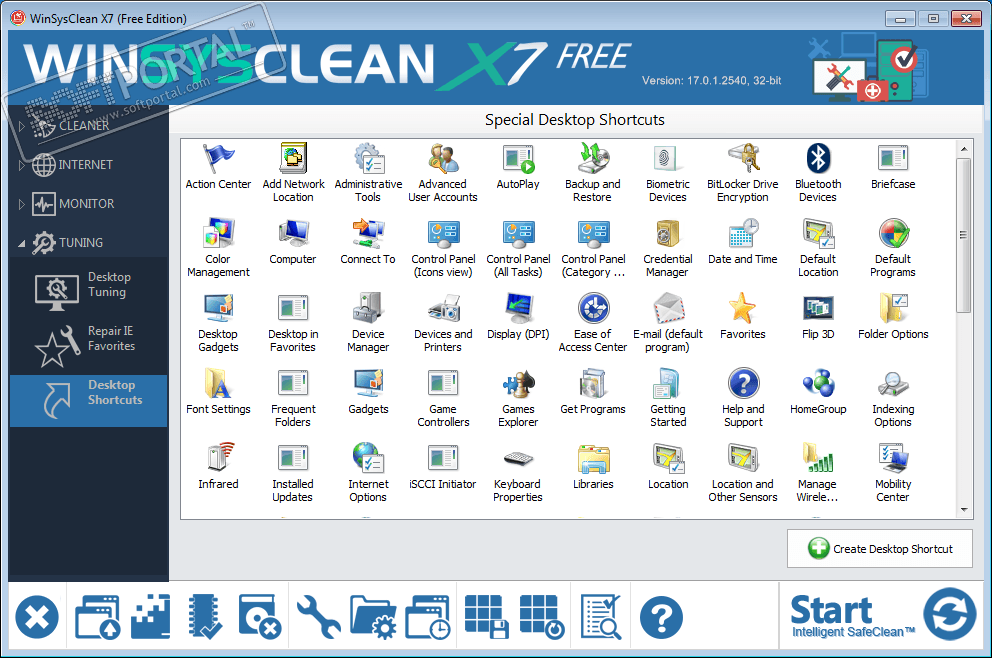The image size is (992, 658).
Task: Pick the Folder Options shortcut
Action: tap(893, 316)
